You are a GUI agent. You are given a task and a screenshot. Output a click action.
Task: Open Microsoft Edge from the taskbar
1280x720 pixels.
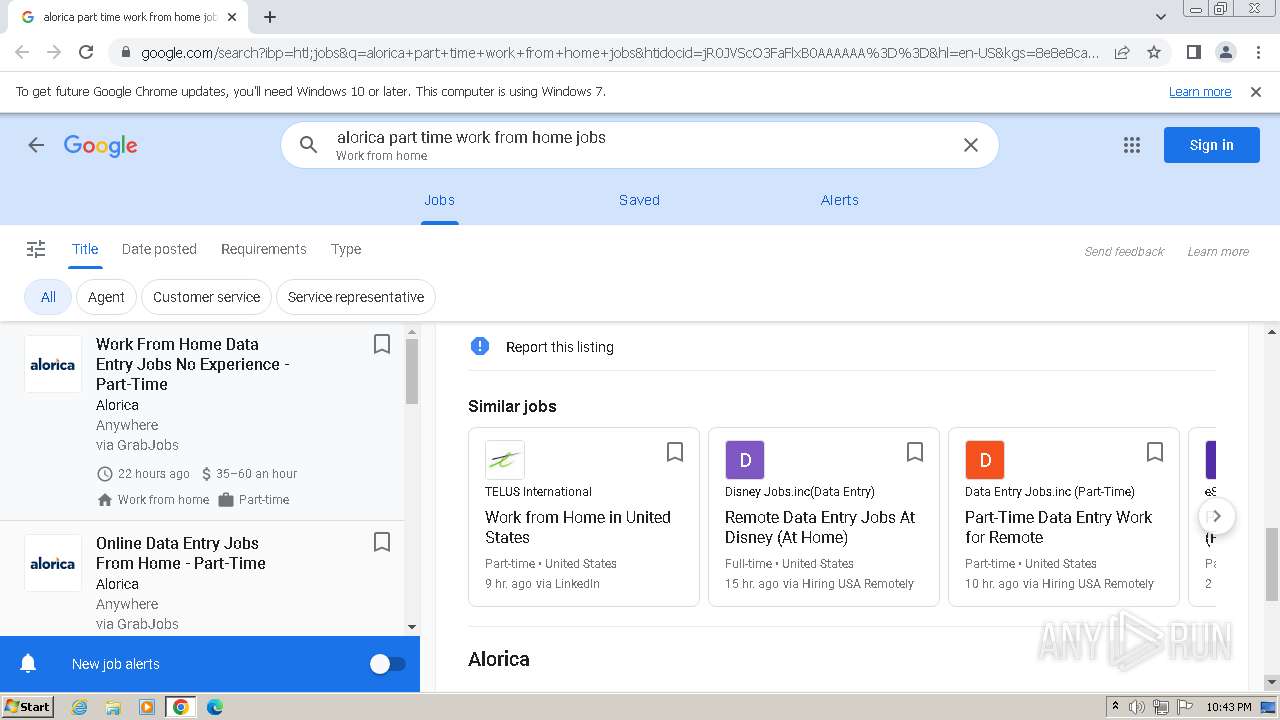215,707
